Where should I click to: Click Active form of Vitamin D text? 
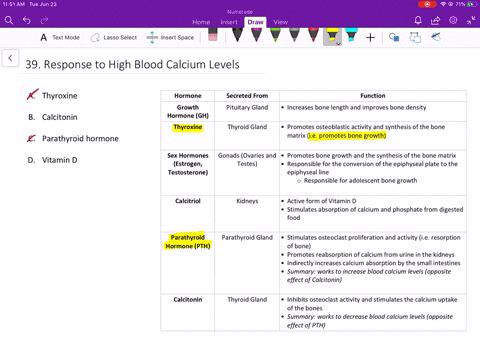click(321, 201)
